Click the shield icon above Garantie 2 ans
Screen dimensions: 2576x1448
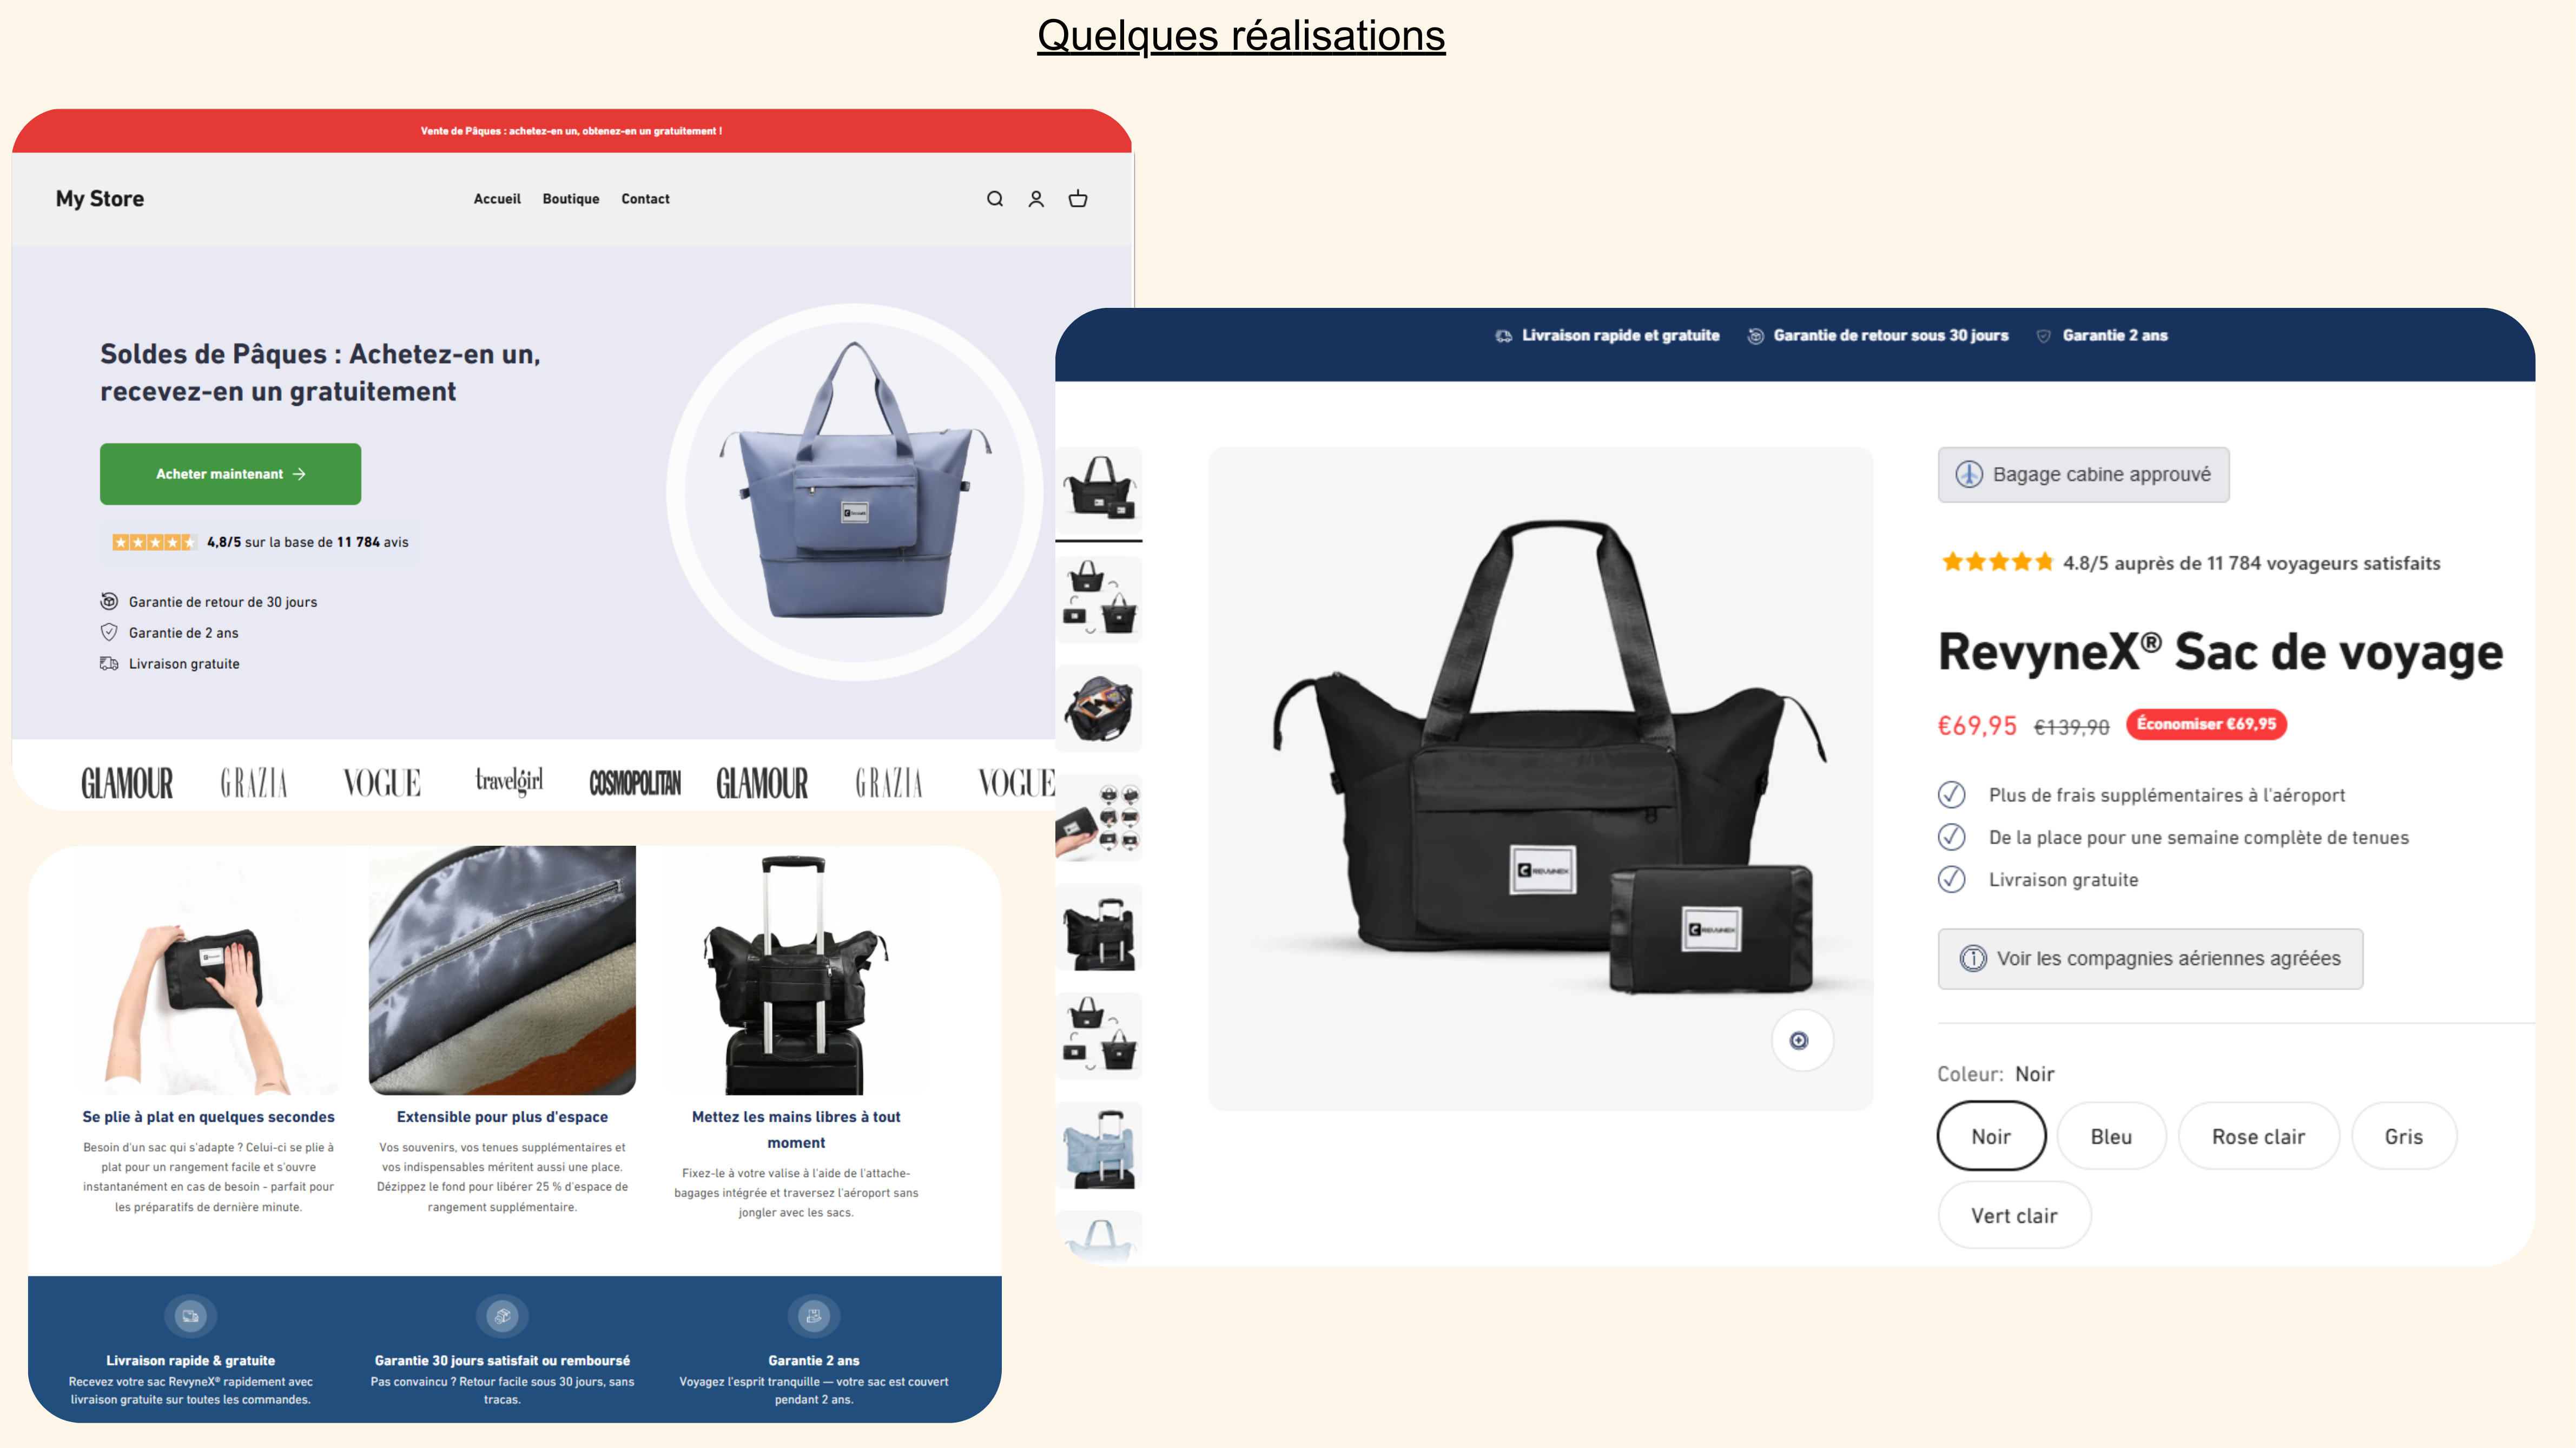coord(814,1316)
